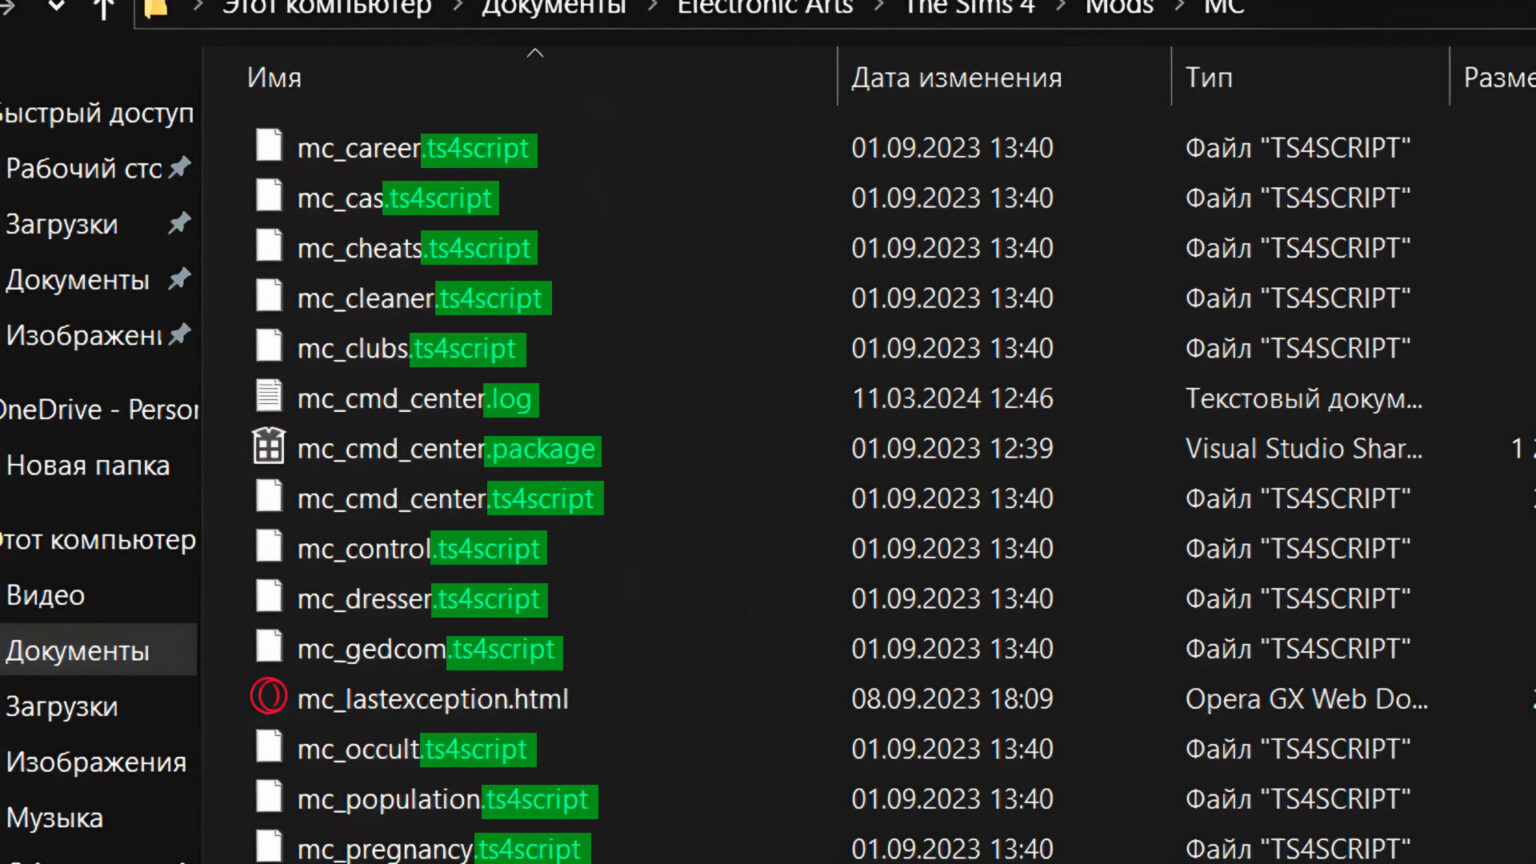Click the mc_pregnancy.ts4script file icon
Viewport: 1536px width, 864px height.
268,846
